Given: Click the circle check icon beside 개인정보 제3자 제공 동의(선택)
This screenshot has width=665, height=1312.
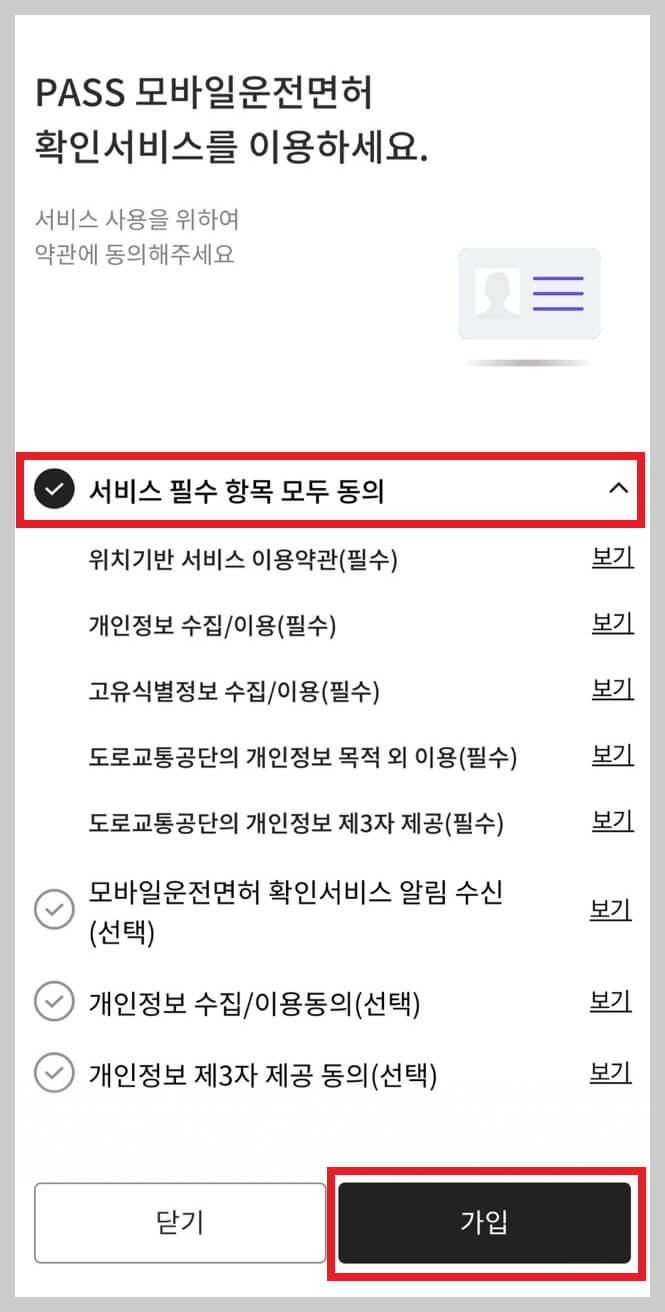Looking at the screenshot, I should tap(55, 1073).
